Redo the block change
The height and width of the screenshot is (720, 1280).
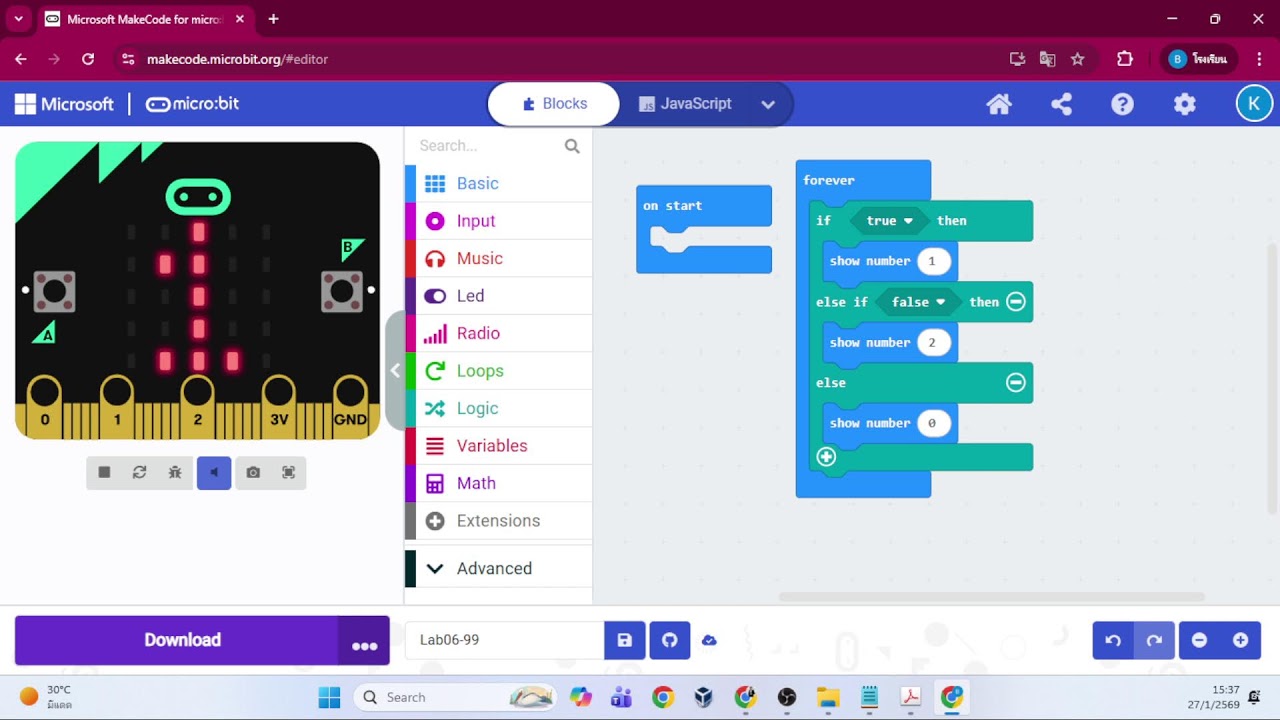click(1154, 640)
